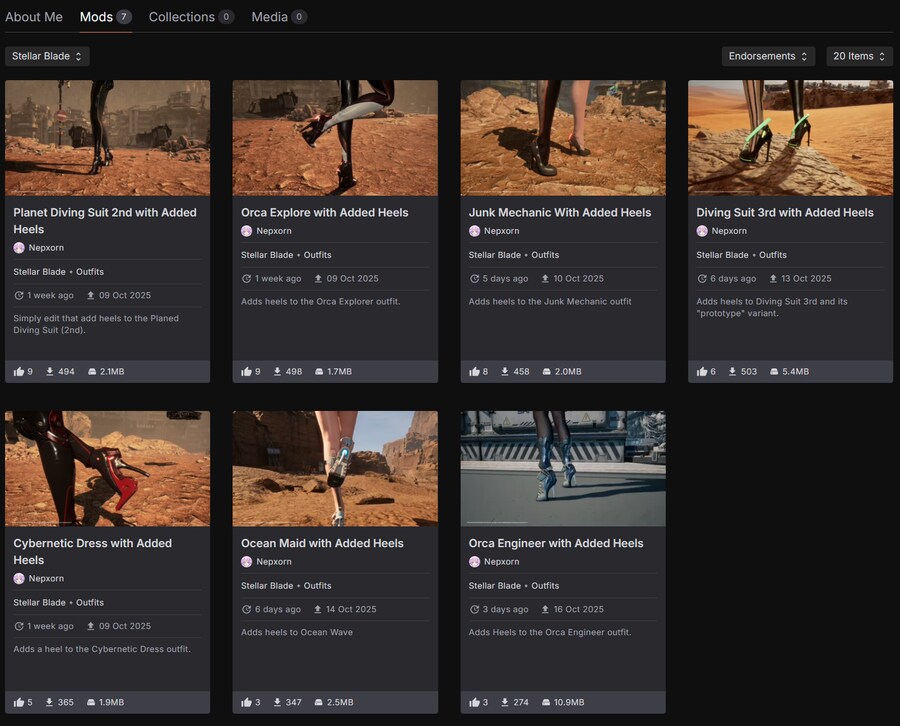Click the thumbs-up icon on Orca Engineer card
This screenshot has width=900, height=726.
click(x=475, y=703)
